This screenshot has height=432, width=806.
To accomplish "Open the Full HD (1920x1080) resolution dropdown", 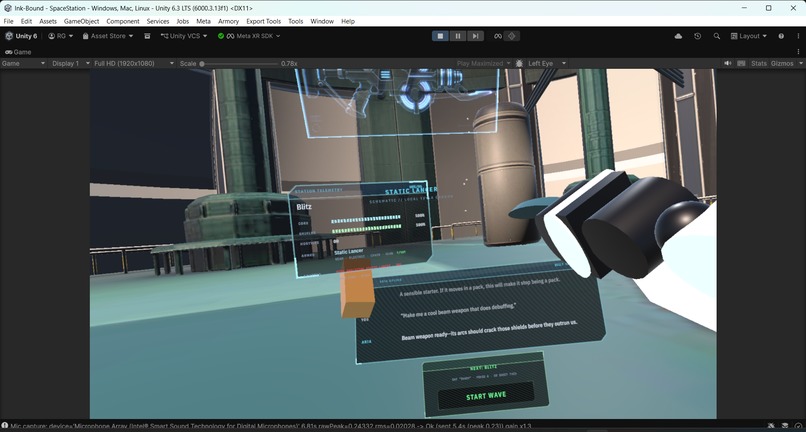I will (134, 63).
